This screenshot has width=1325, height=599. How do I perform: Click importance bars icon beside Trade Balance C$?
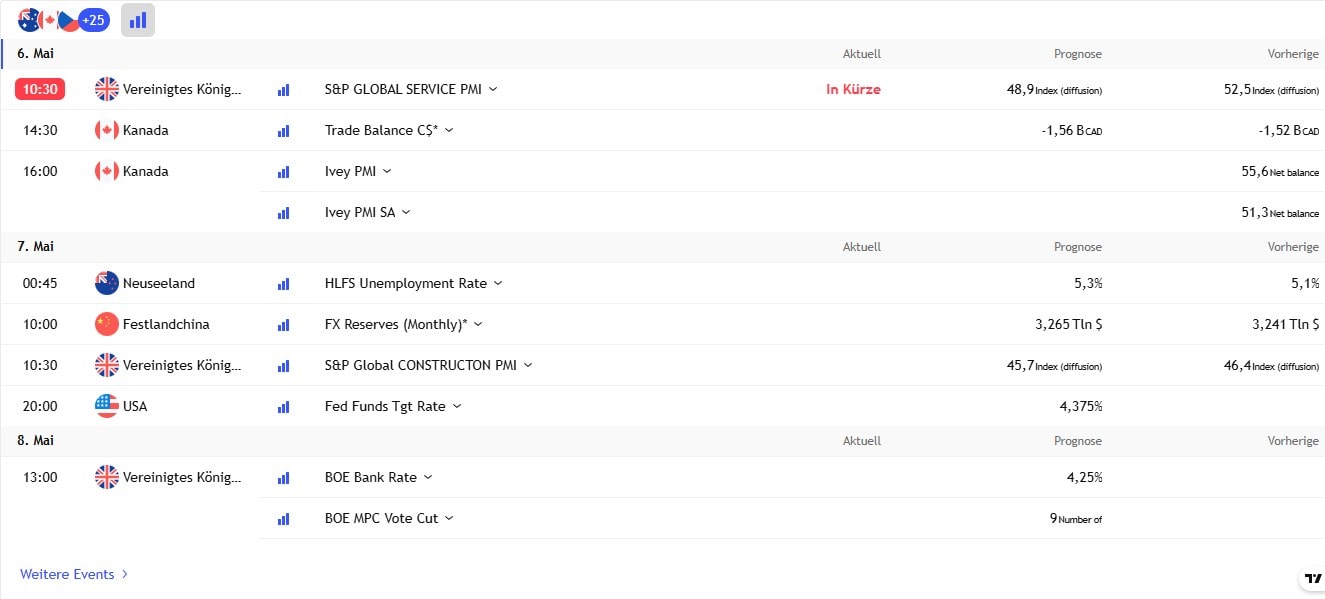click(283, 131)
